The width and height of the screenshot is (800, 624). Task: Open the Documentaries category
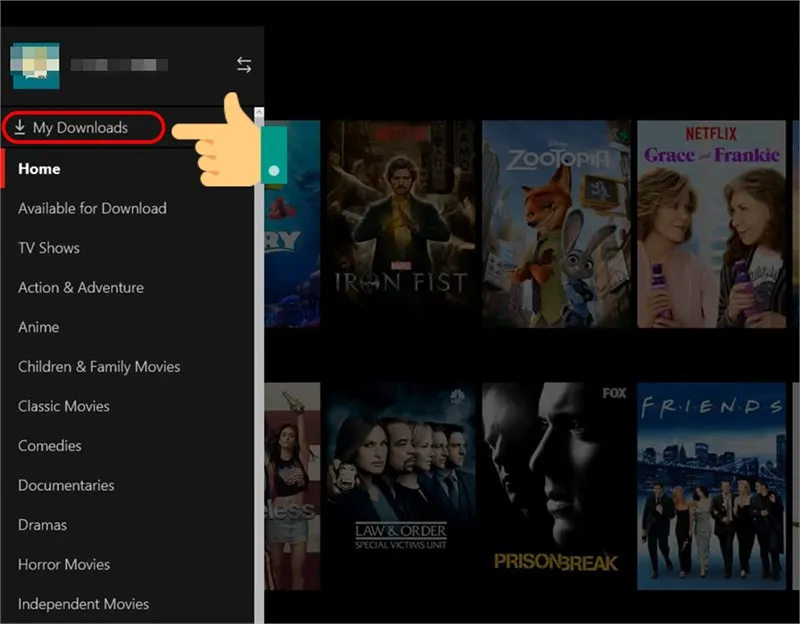[x=66, y=485]
